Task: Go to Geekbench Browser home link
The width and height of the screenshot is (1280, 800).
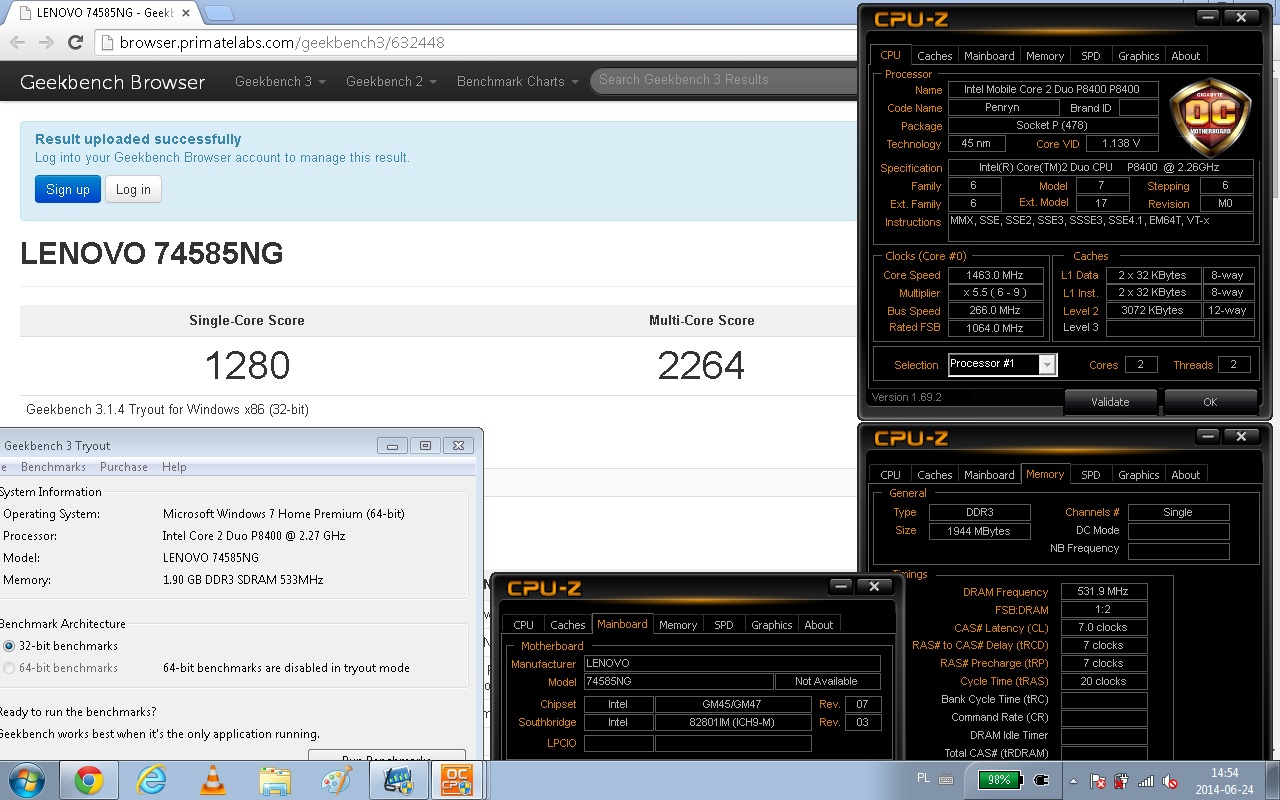Action: click(x=113, y=82)
